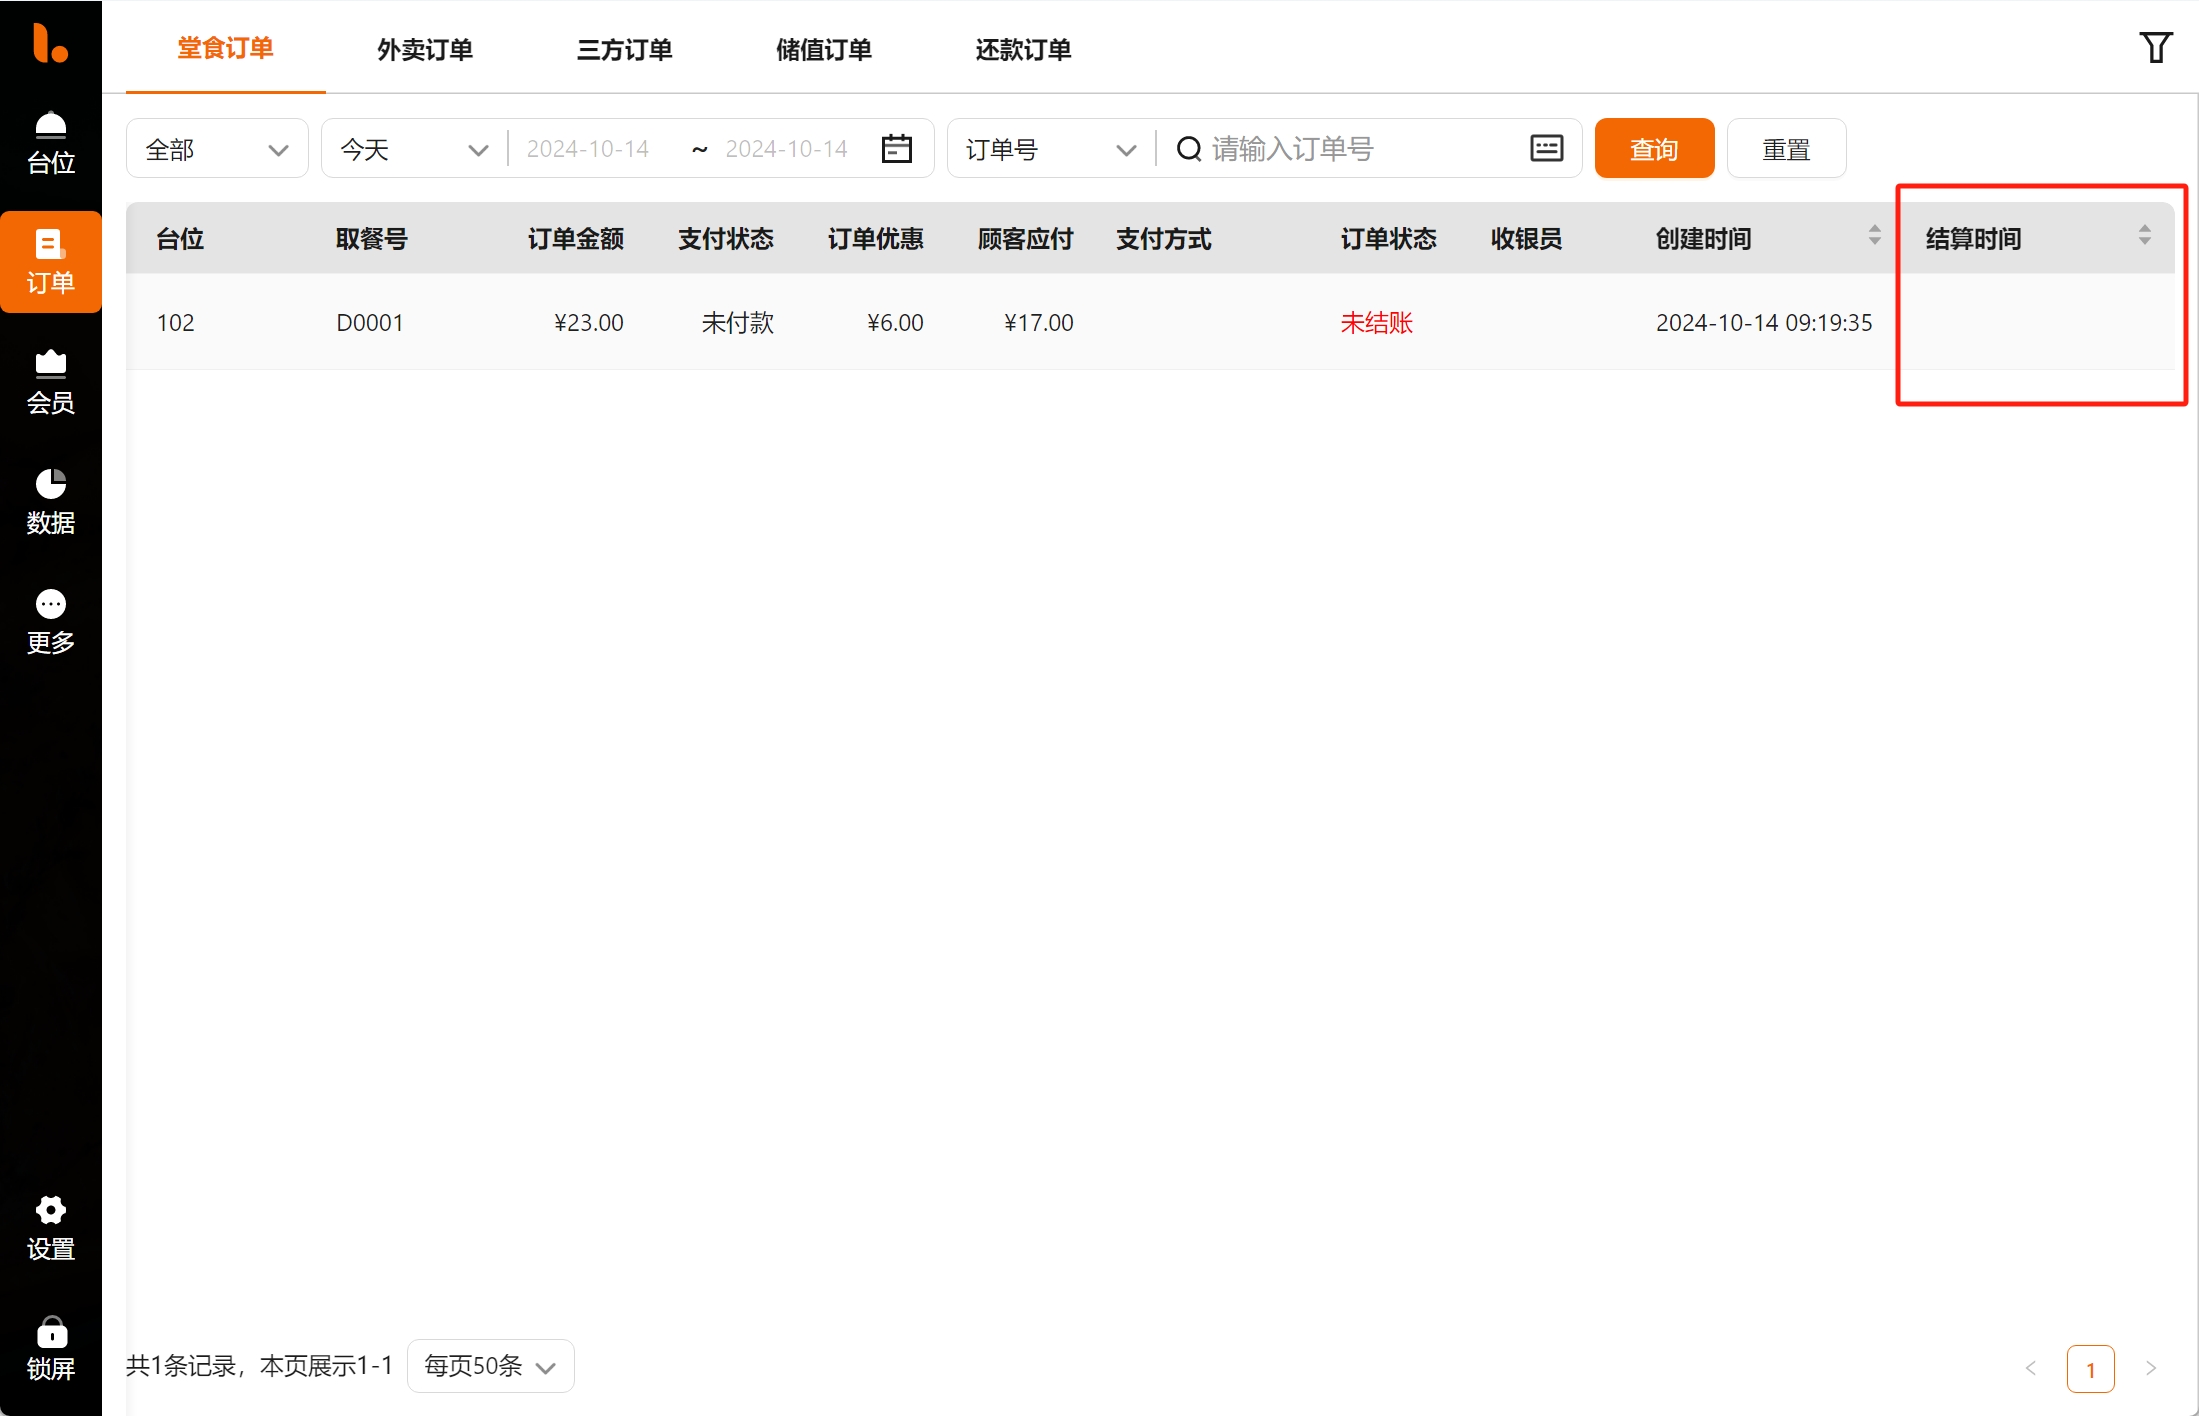Viewport: 2199px width, 1416px height.
Task: Click discount ¥6.00 cell
Action: coord(895,322)
